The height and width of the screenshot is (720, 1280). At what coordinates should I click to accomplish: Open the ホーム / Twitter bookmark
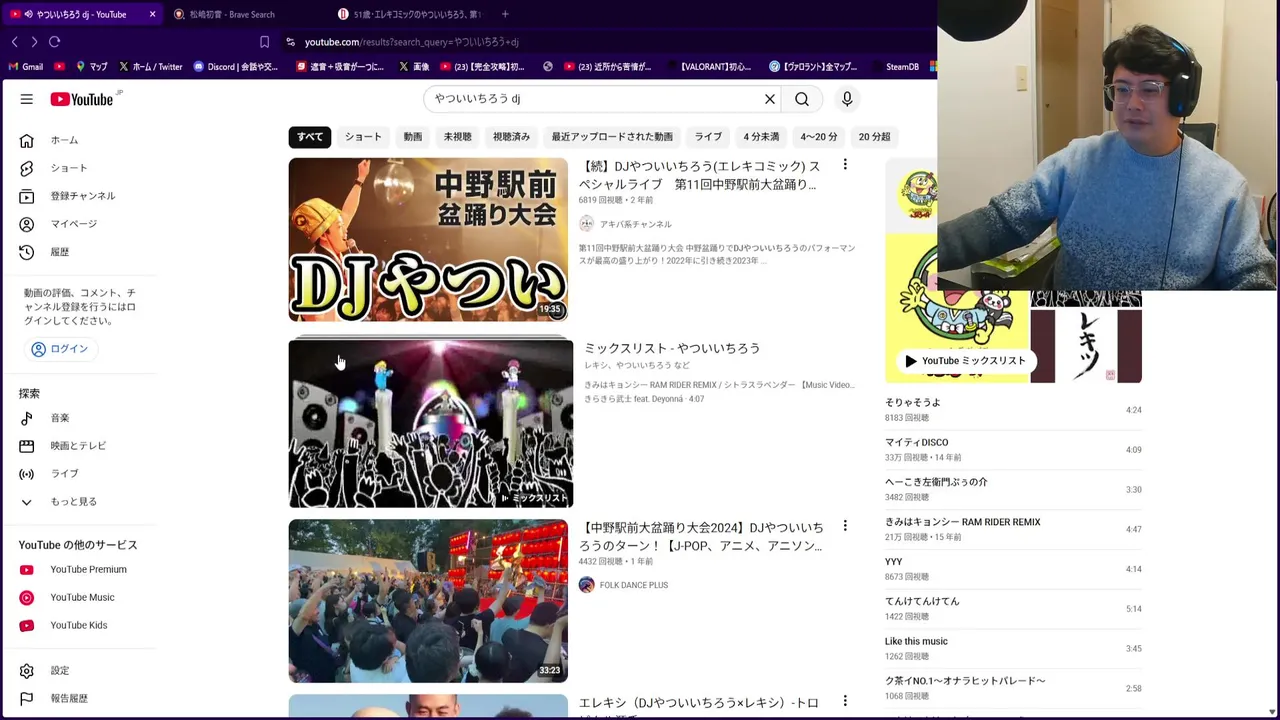[151, 67]
